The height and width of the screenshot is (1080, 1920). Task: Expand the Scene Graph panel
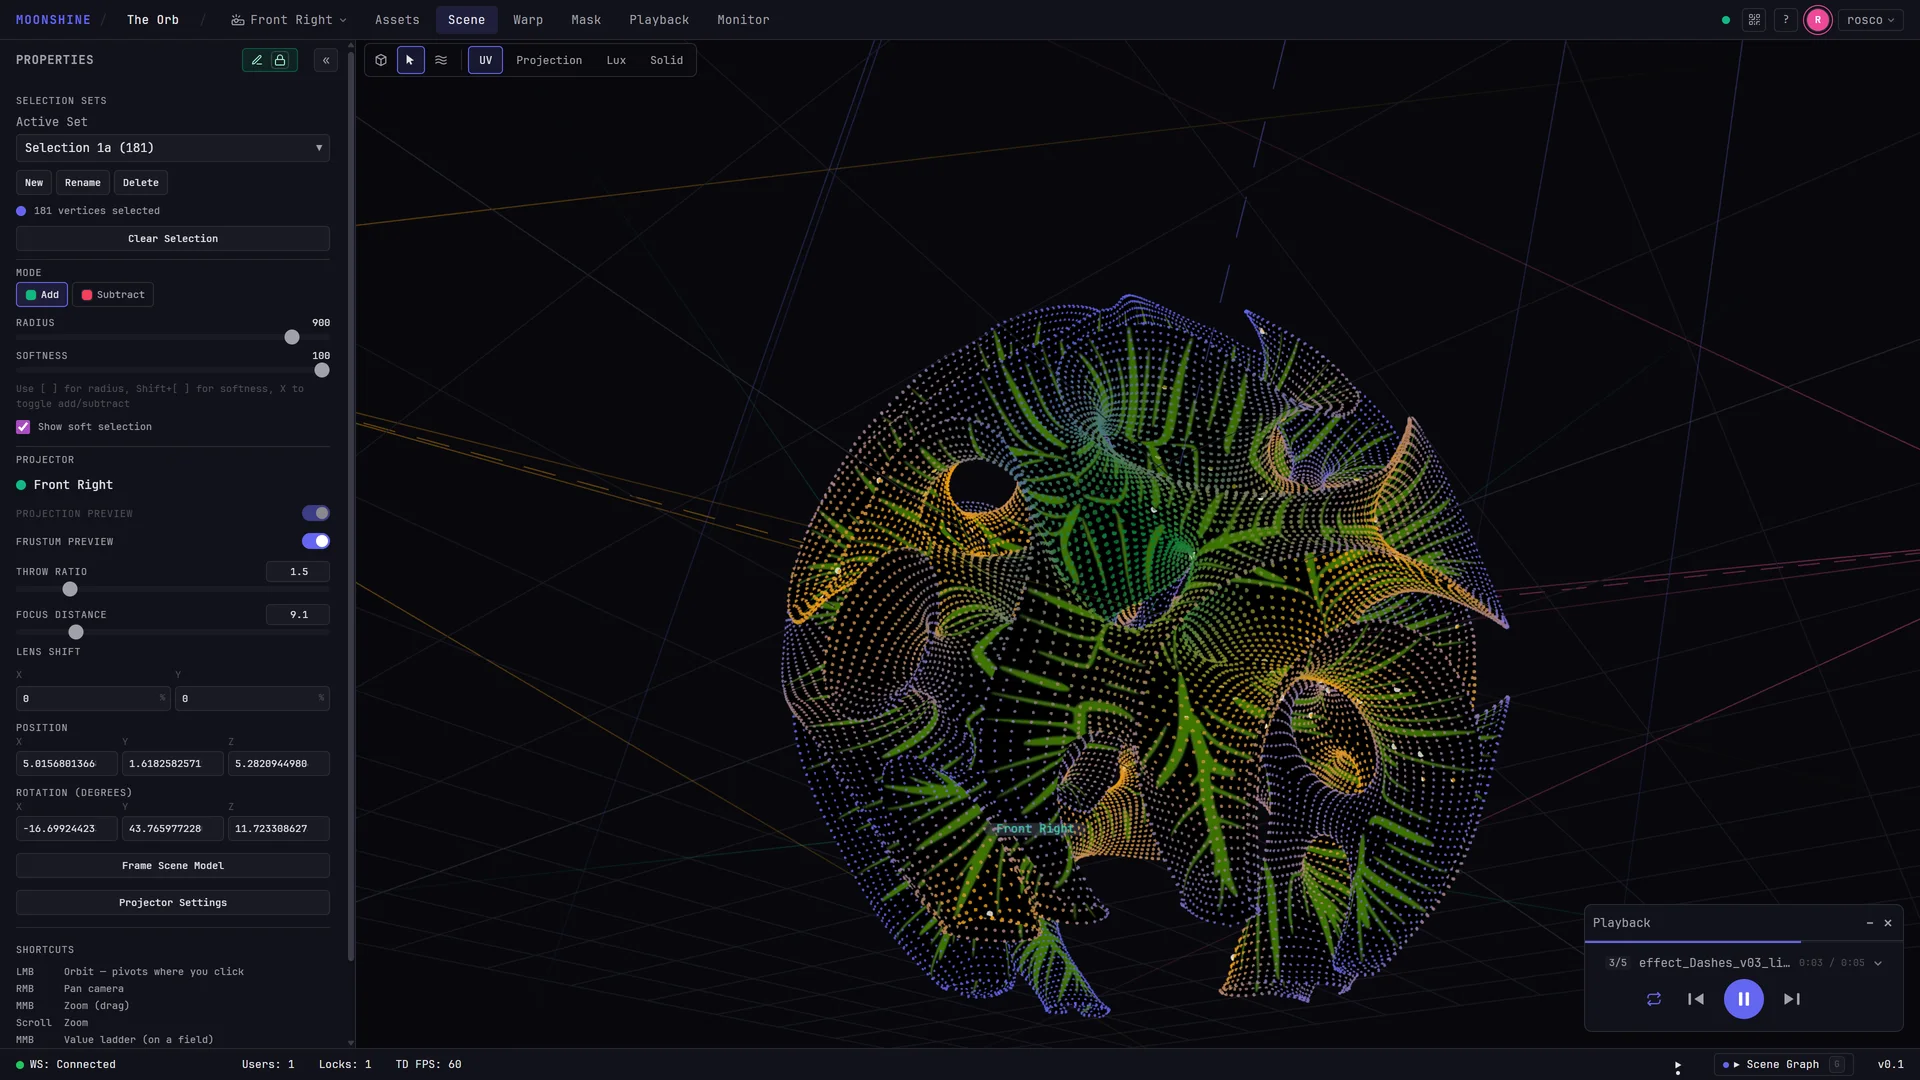pyautogui.click(x=1783, y=1065)
